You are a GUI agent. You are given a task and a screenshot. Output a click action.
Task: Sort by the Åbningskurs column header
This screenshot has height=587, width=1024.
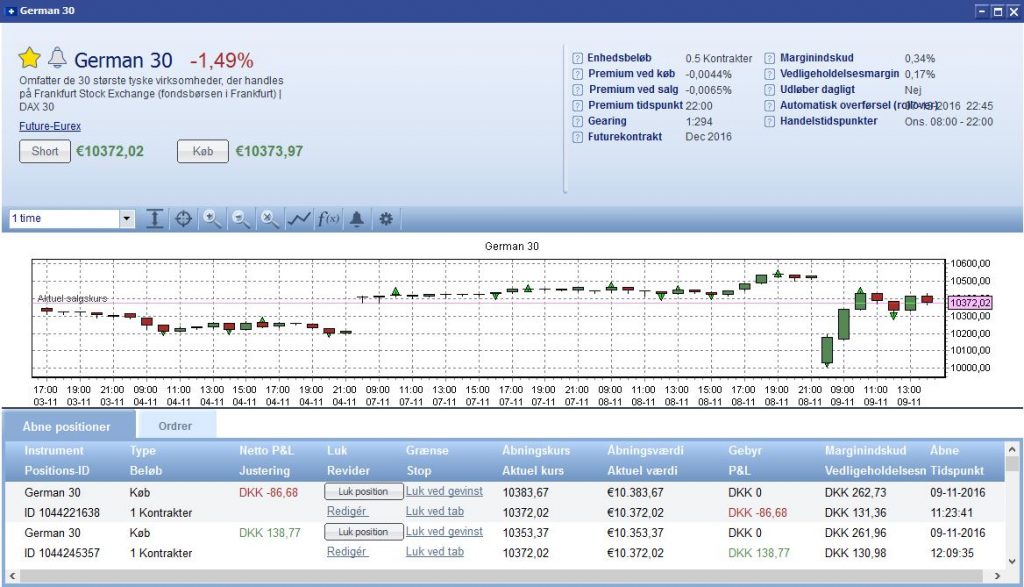click(x=536, y=451)
